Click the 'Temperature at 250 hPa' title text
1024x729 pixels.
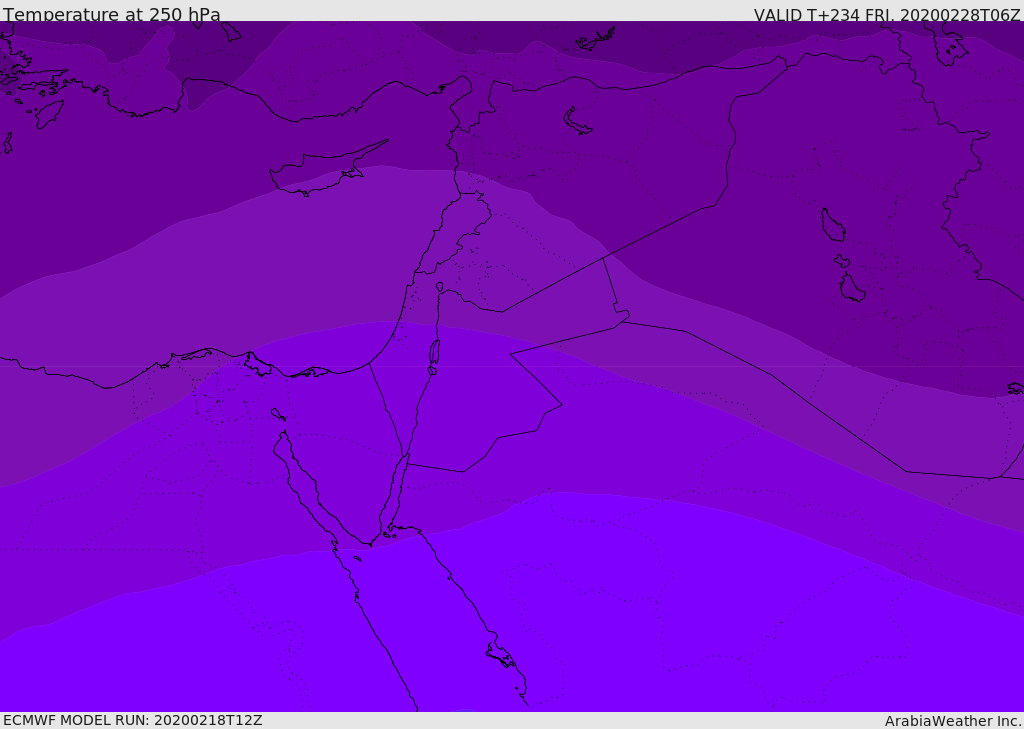(112, 14)
